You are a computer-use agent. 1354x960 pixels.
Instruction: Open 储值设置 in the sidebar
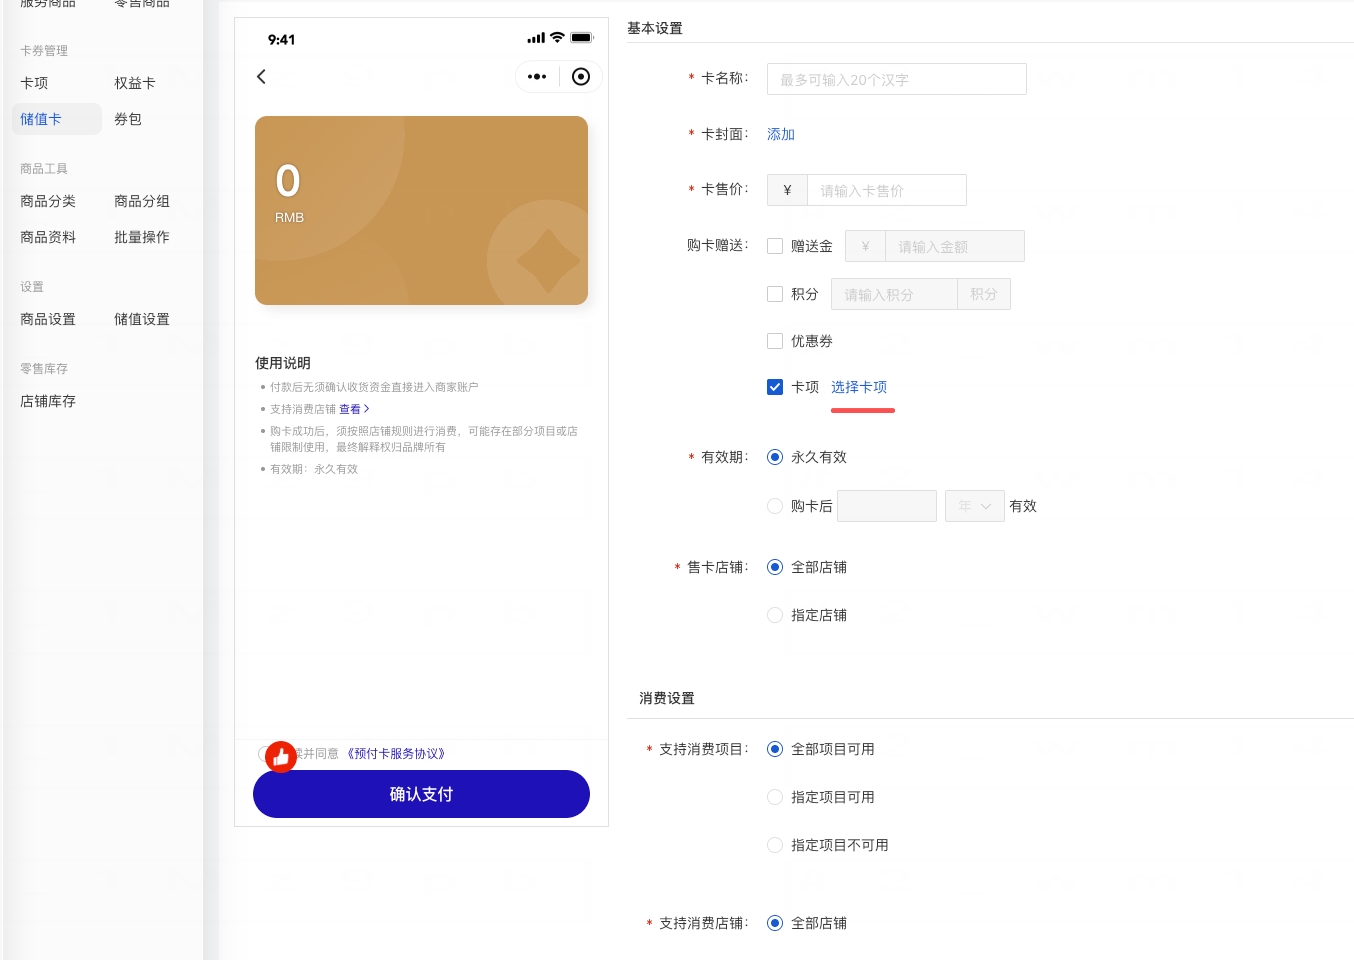coord(142,319)
